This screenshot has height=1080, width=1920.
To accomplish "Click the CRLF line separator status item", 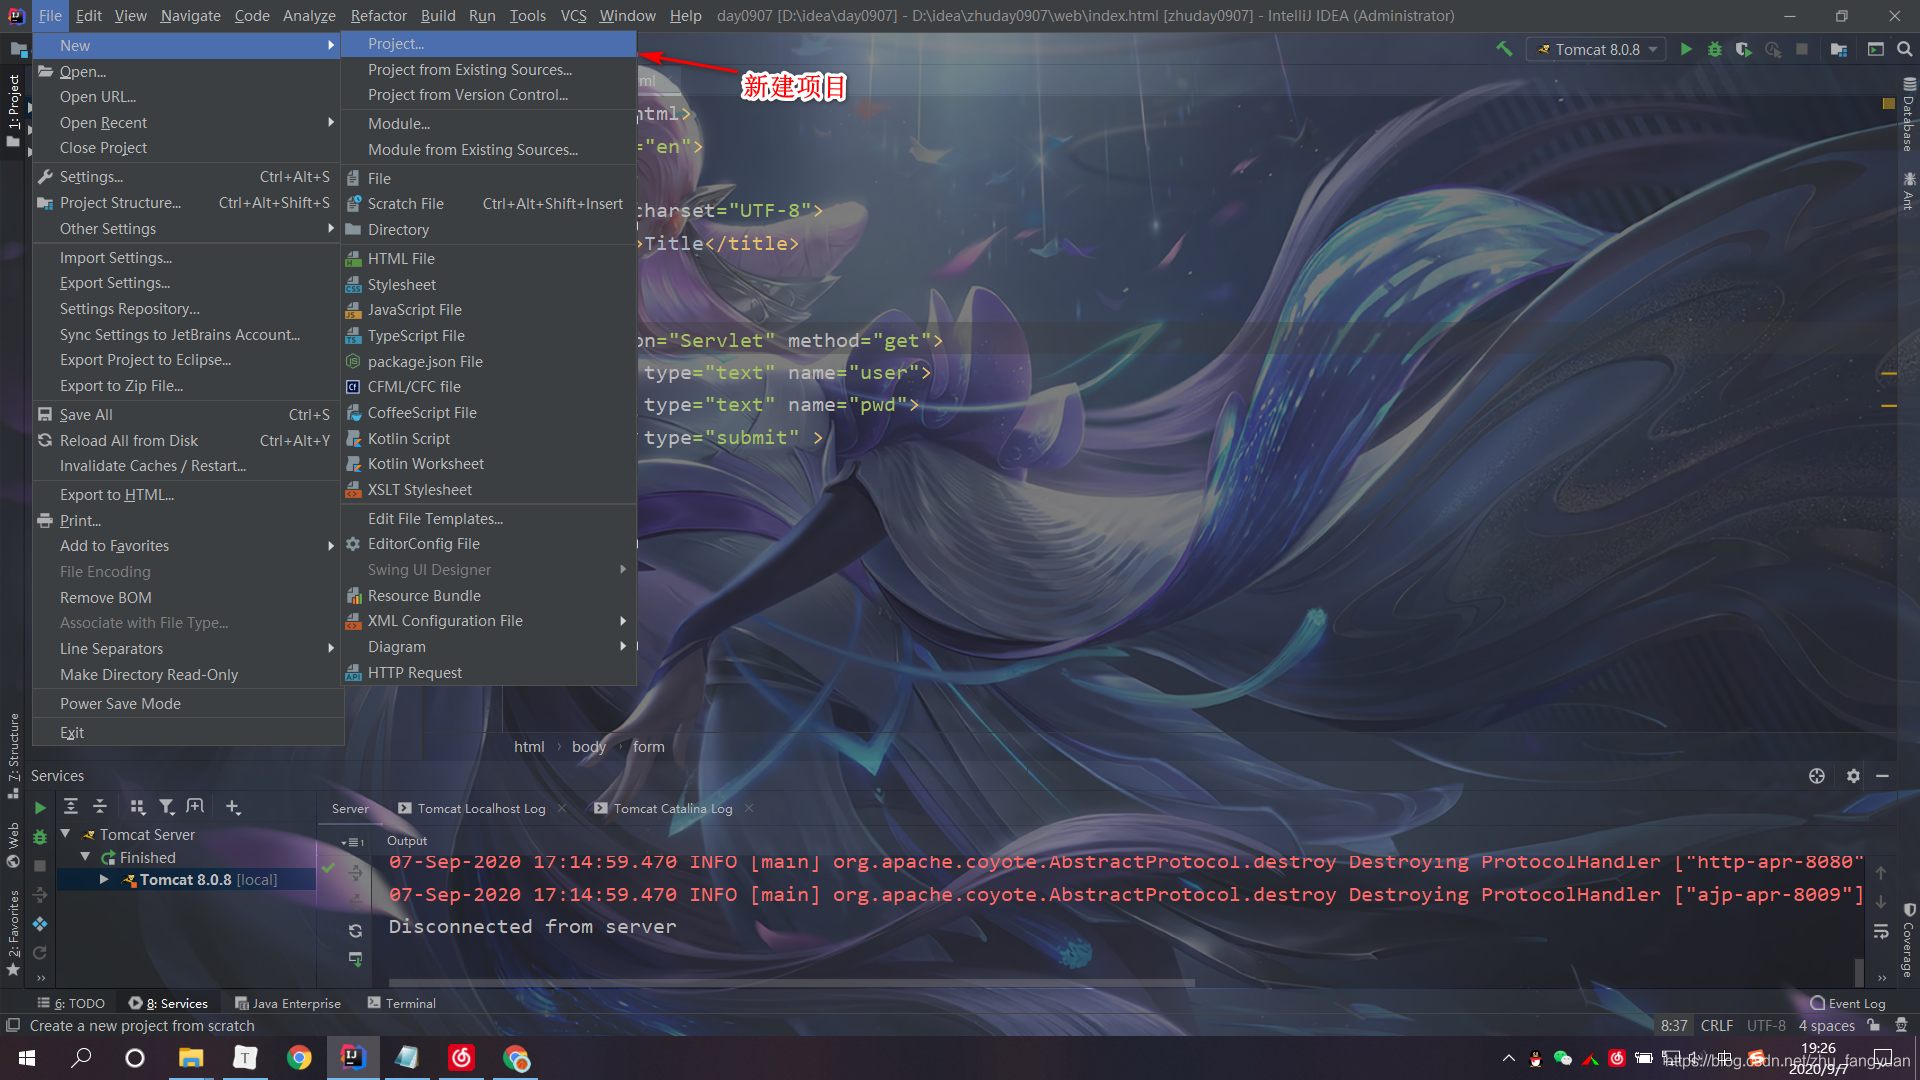I will click(x=1716, y=1026).
